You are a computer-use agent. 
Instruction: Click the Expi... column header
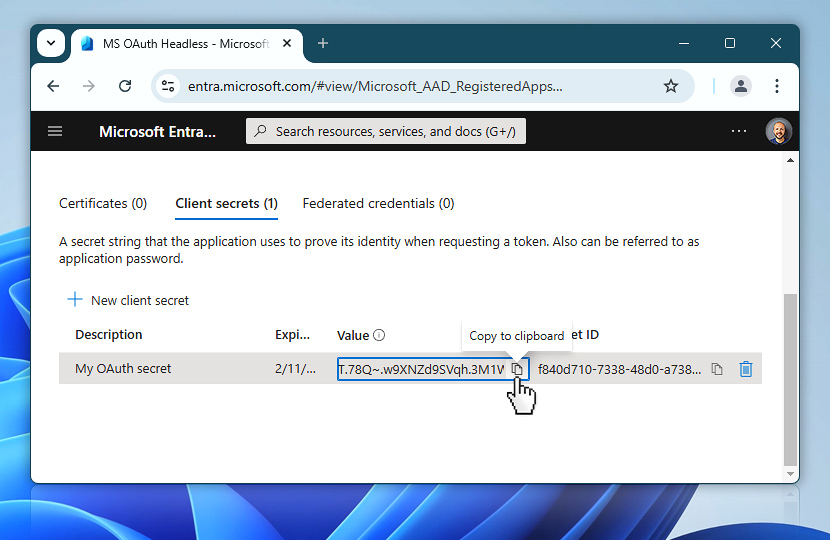pos(292,335)
